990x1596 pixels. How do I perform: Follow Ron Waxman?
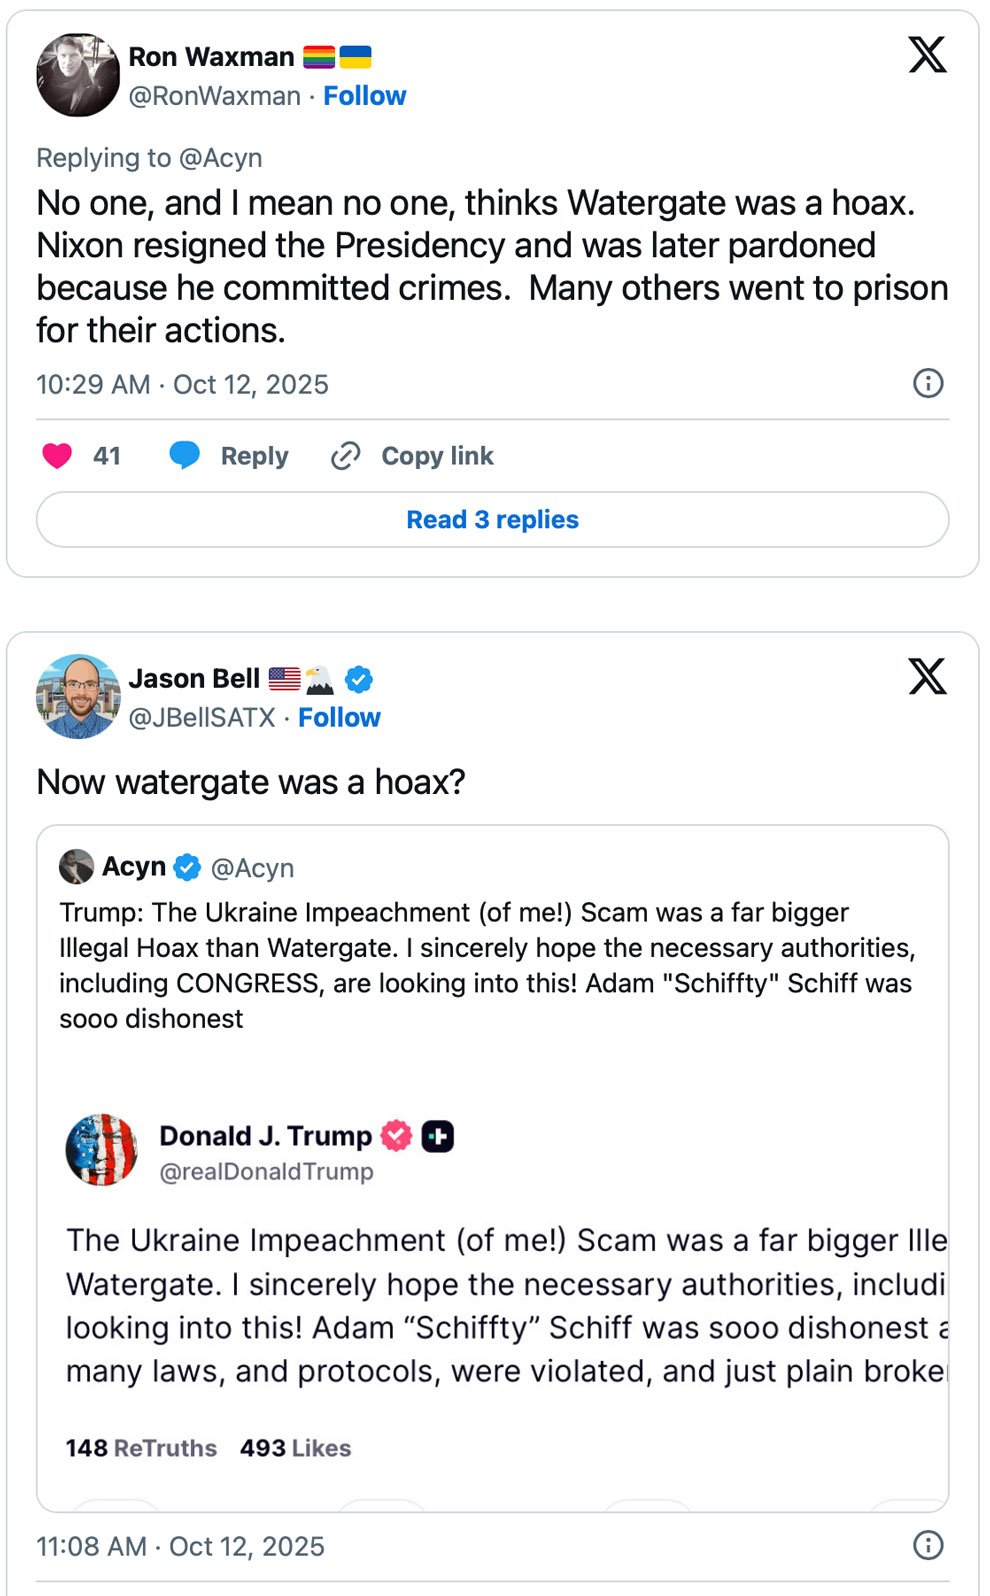(364, 96)
